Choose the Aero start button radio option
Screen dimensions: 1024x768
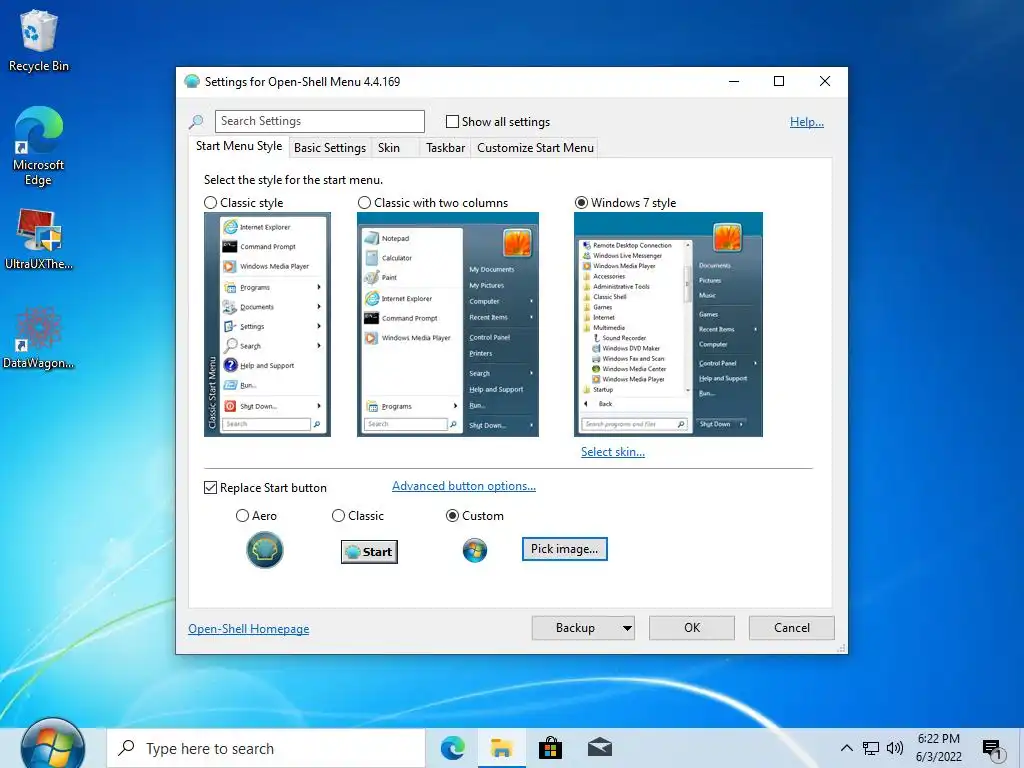tap(242, 516)
